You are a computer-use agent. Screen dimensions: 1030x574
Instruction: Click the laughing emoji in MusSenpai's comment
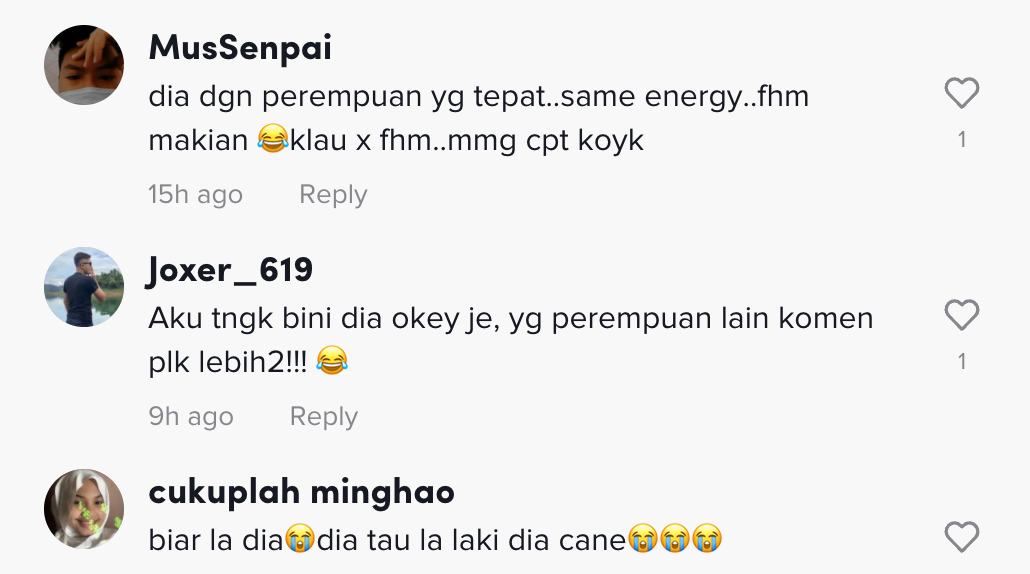pyautogui.click(x=271, y=140)
